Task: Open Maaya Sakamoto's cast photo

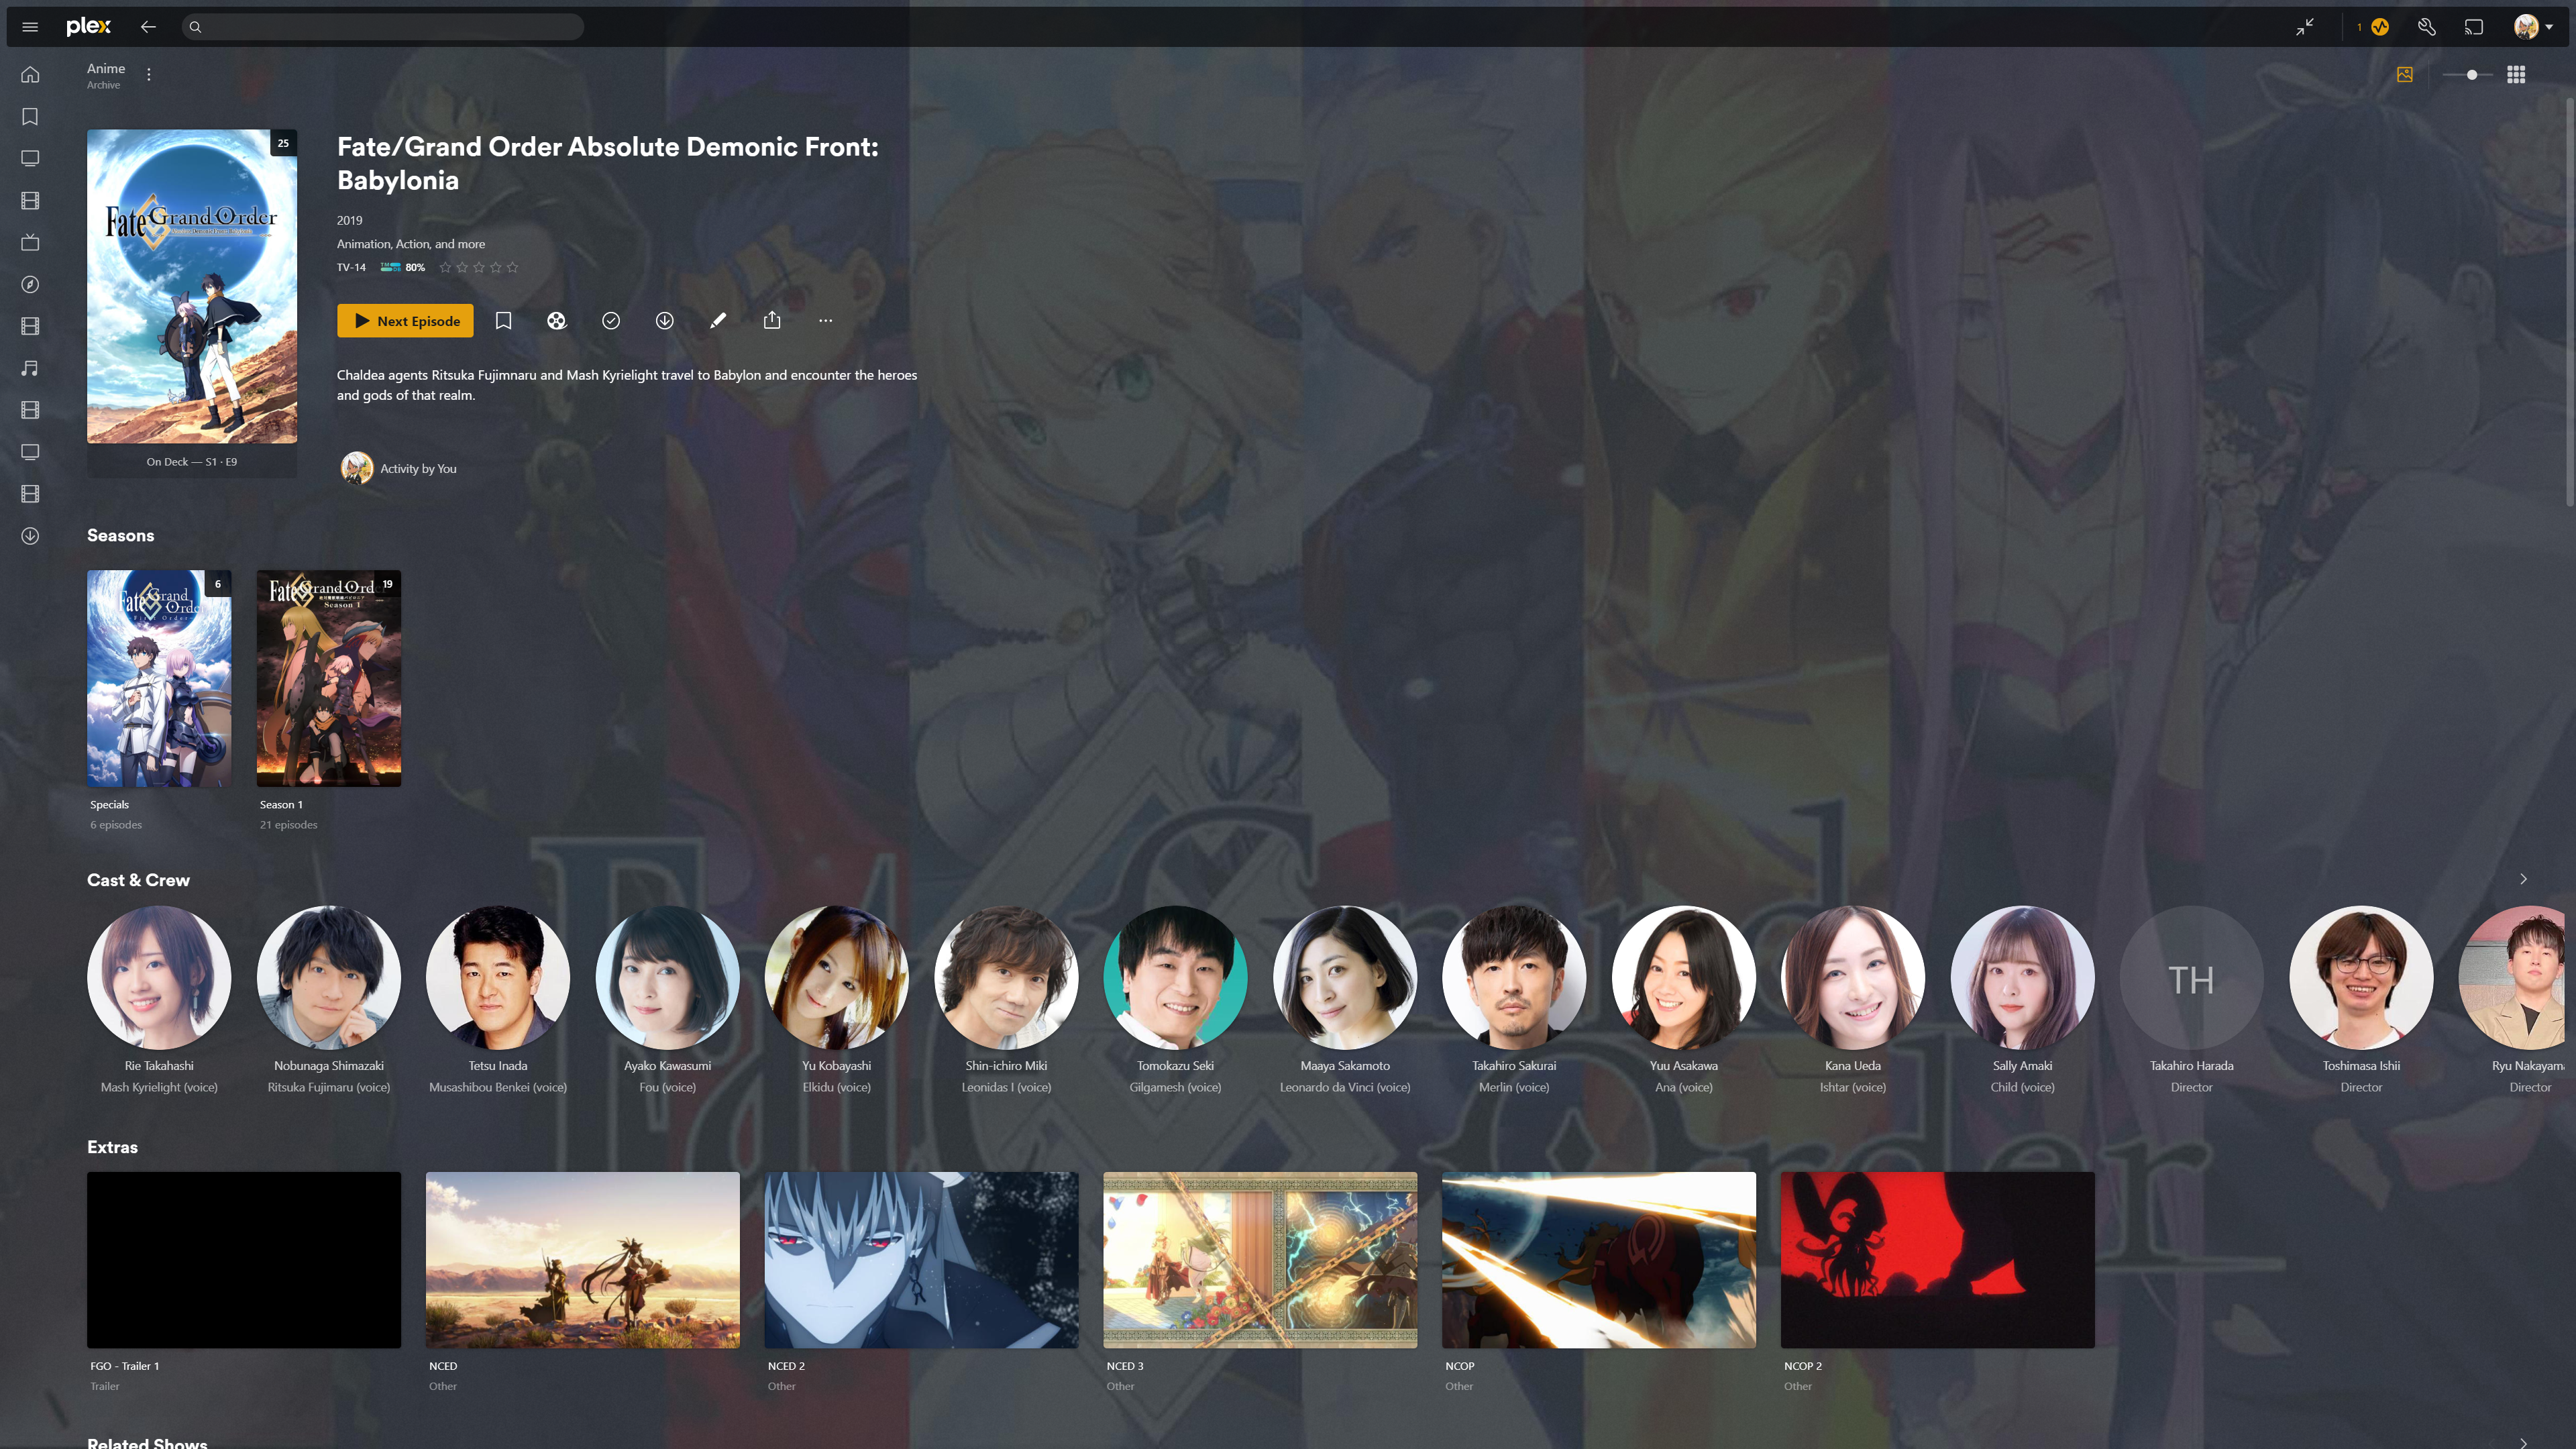Action: tap(1345, 978)
